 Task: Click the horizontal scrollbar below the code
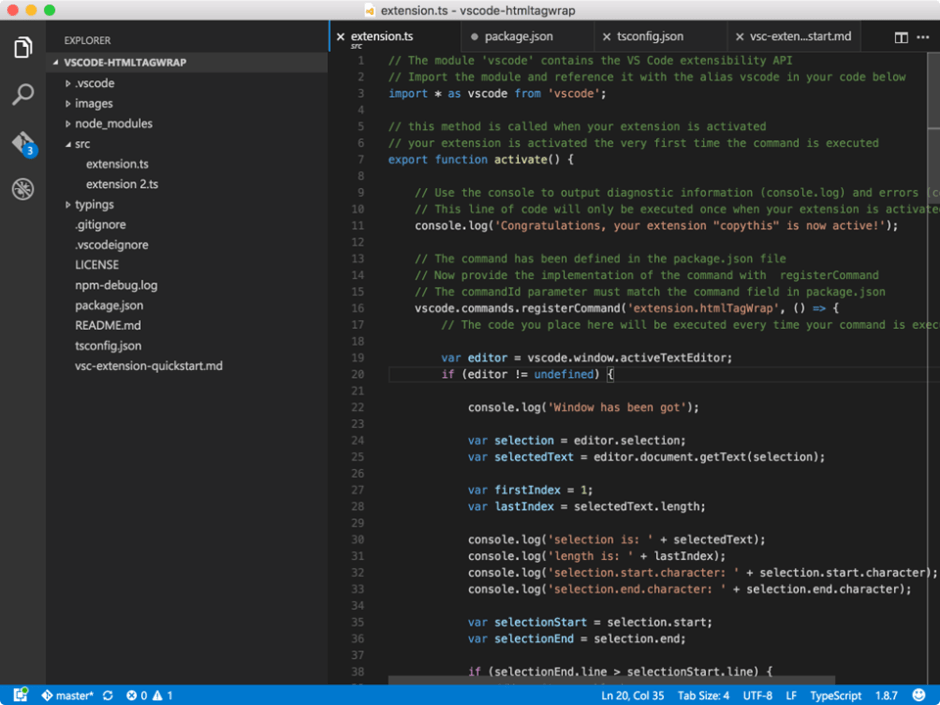611,681
